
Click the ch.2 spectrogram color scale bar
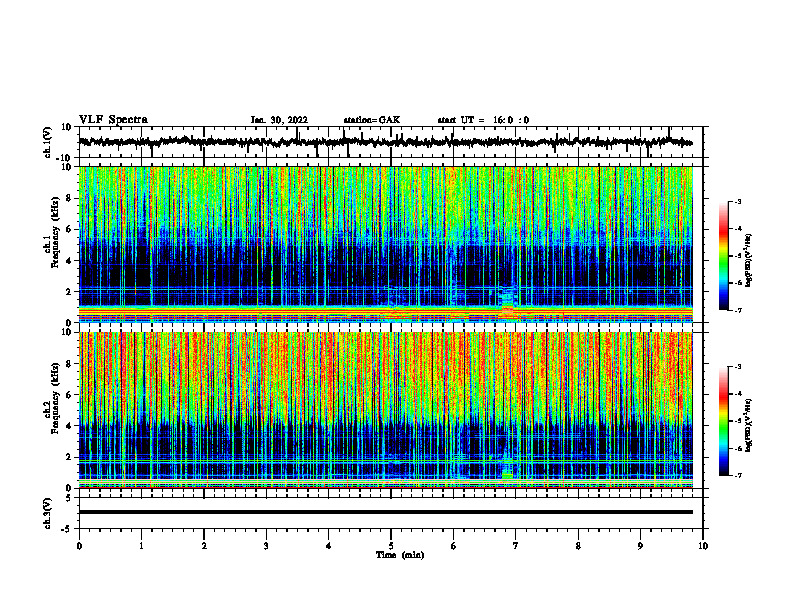click(723, 421)
